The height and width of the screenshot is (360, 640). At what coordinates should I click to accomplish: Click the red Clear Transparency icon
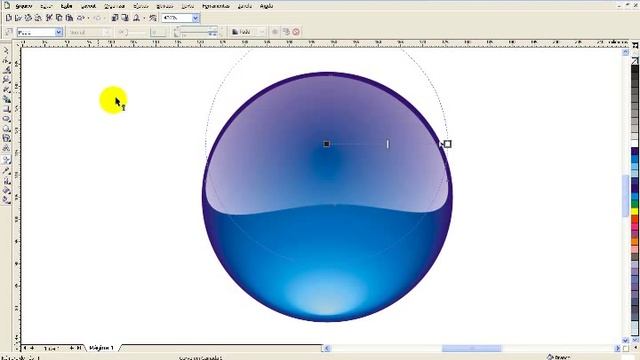point(296,32)
